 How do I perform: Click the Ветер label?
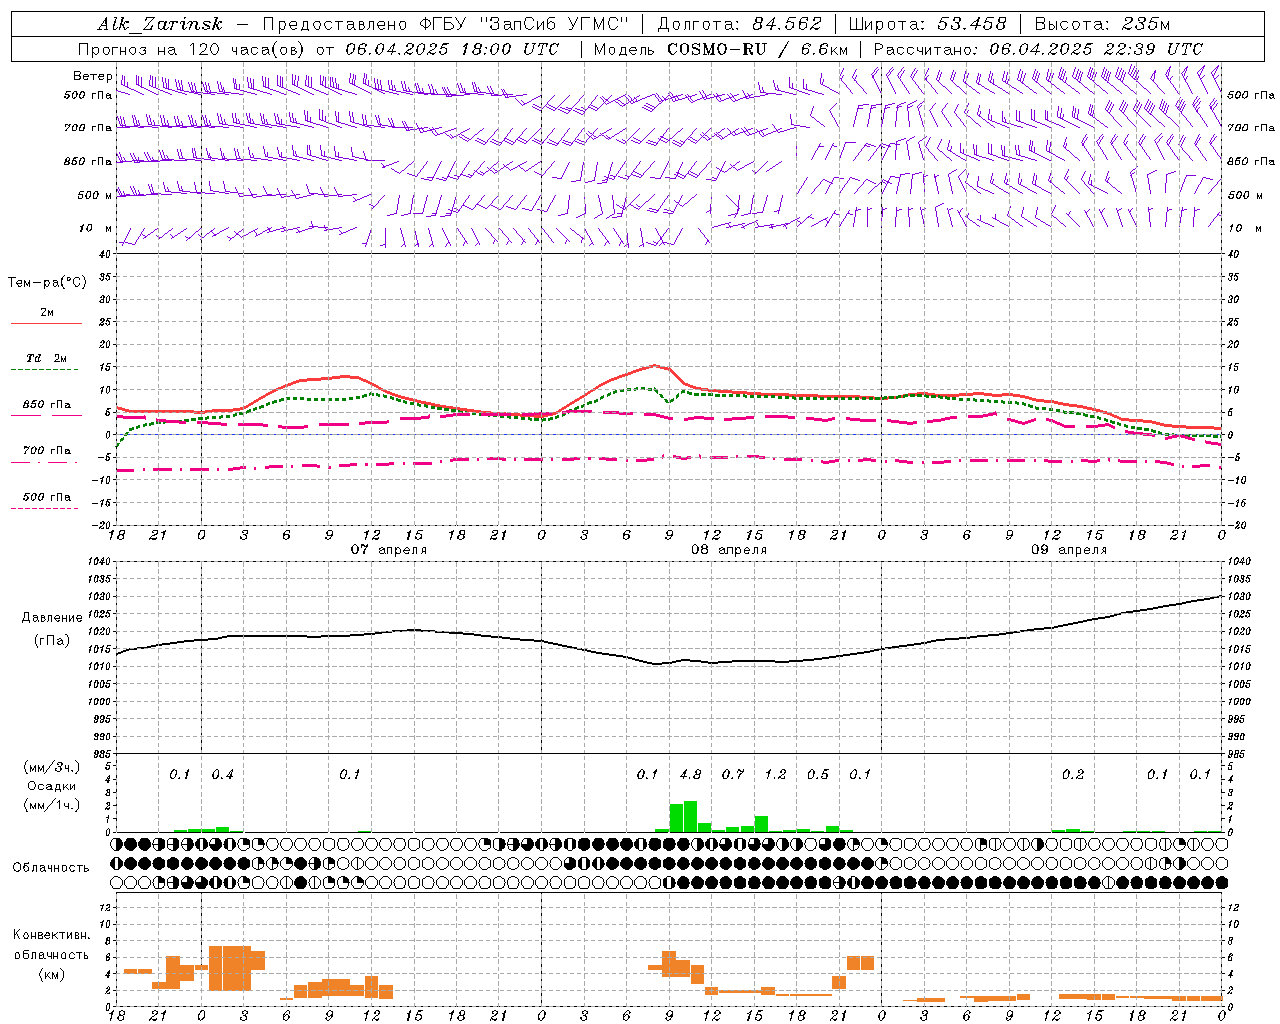tap(92, 76)
